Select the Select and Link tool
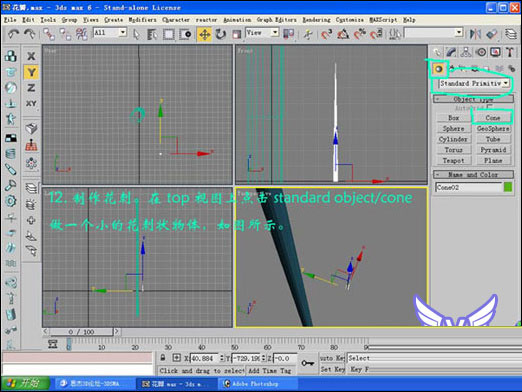Screen dimensions: 522x392 click(49, 34)
